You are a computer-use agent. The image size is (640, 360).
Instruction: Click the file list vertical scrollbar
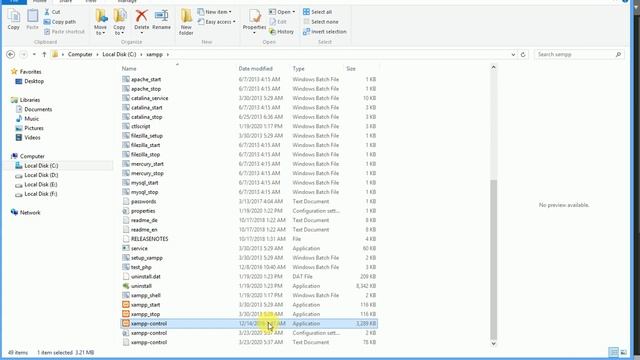click(x=493, y=260)
